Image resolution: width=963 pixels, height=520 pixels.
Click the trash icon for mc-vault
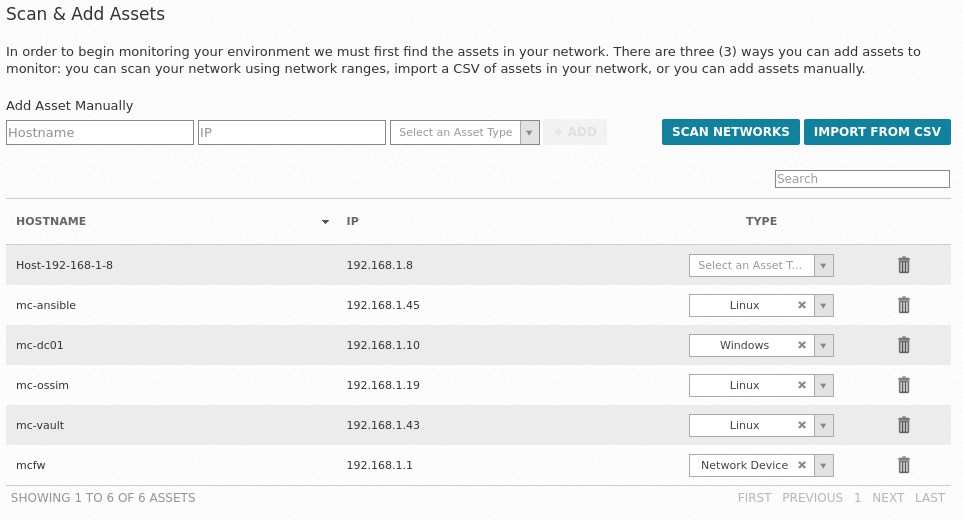click(x=903, y=425)
